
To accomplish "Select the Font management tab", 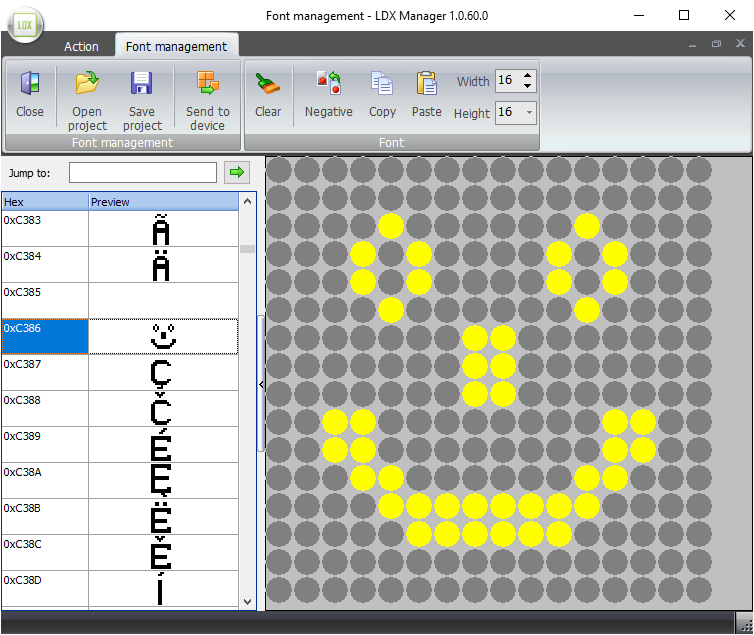I will point(176,46).
